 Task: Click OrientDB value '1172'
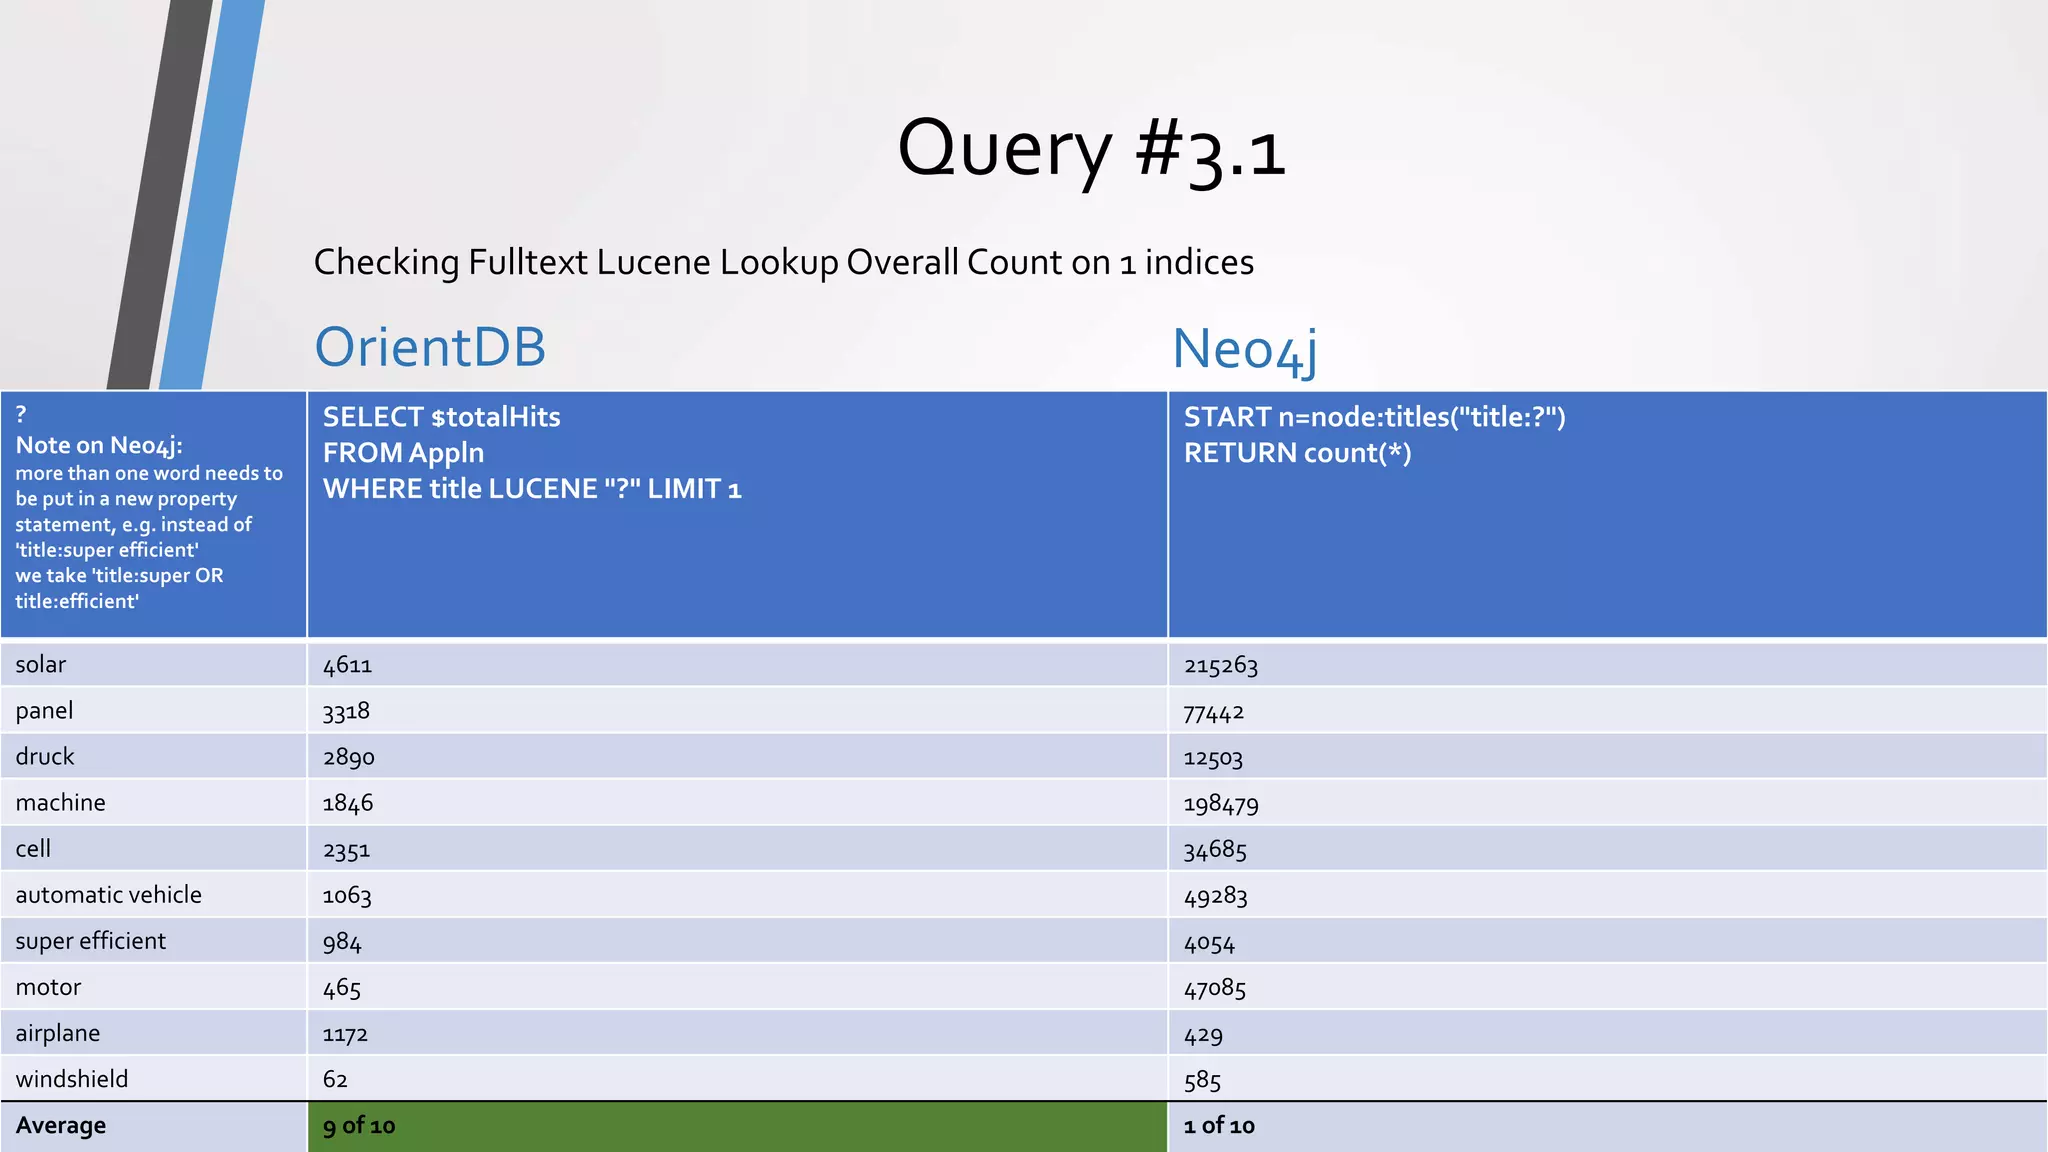click(x=345, y=1034)
